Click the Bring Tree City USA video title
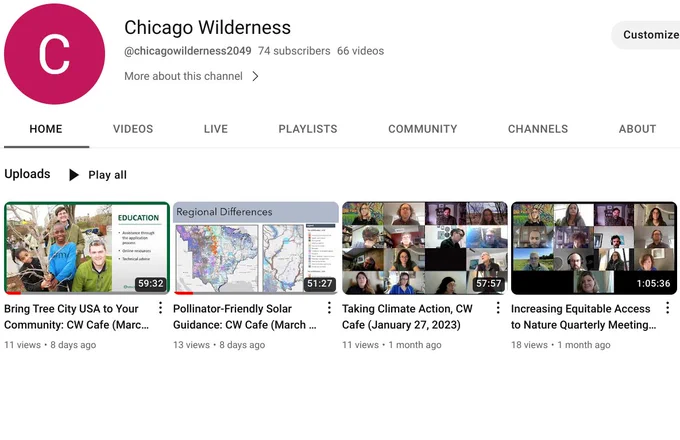This screenshot has height=440, width=680. 77,317
